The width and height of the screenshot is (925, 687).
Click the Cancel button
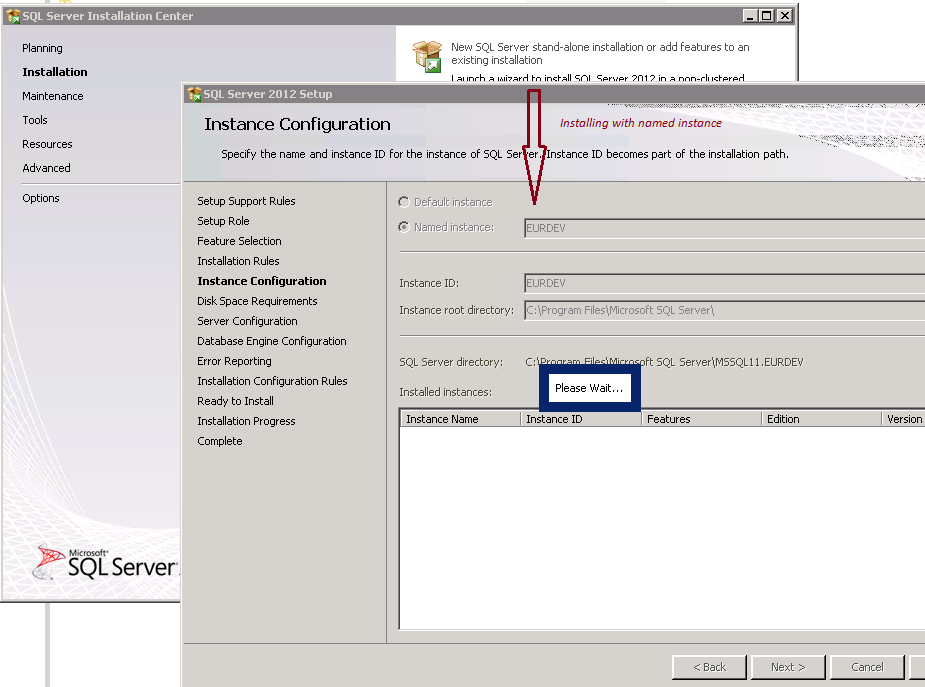coord(867,667)
